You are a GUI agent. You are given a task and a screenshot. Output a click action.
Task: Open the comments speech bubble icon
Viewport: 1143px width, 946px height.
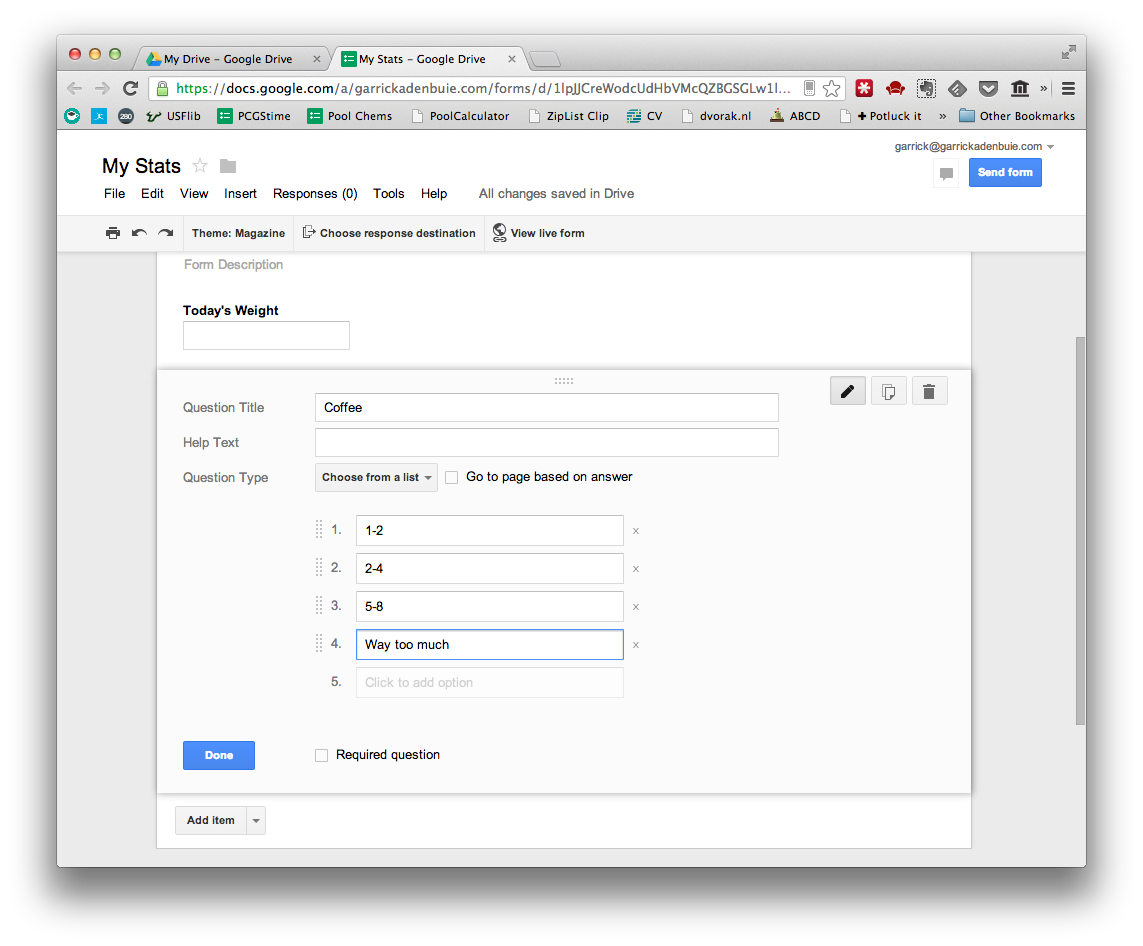(946, 173)
